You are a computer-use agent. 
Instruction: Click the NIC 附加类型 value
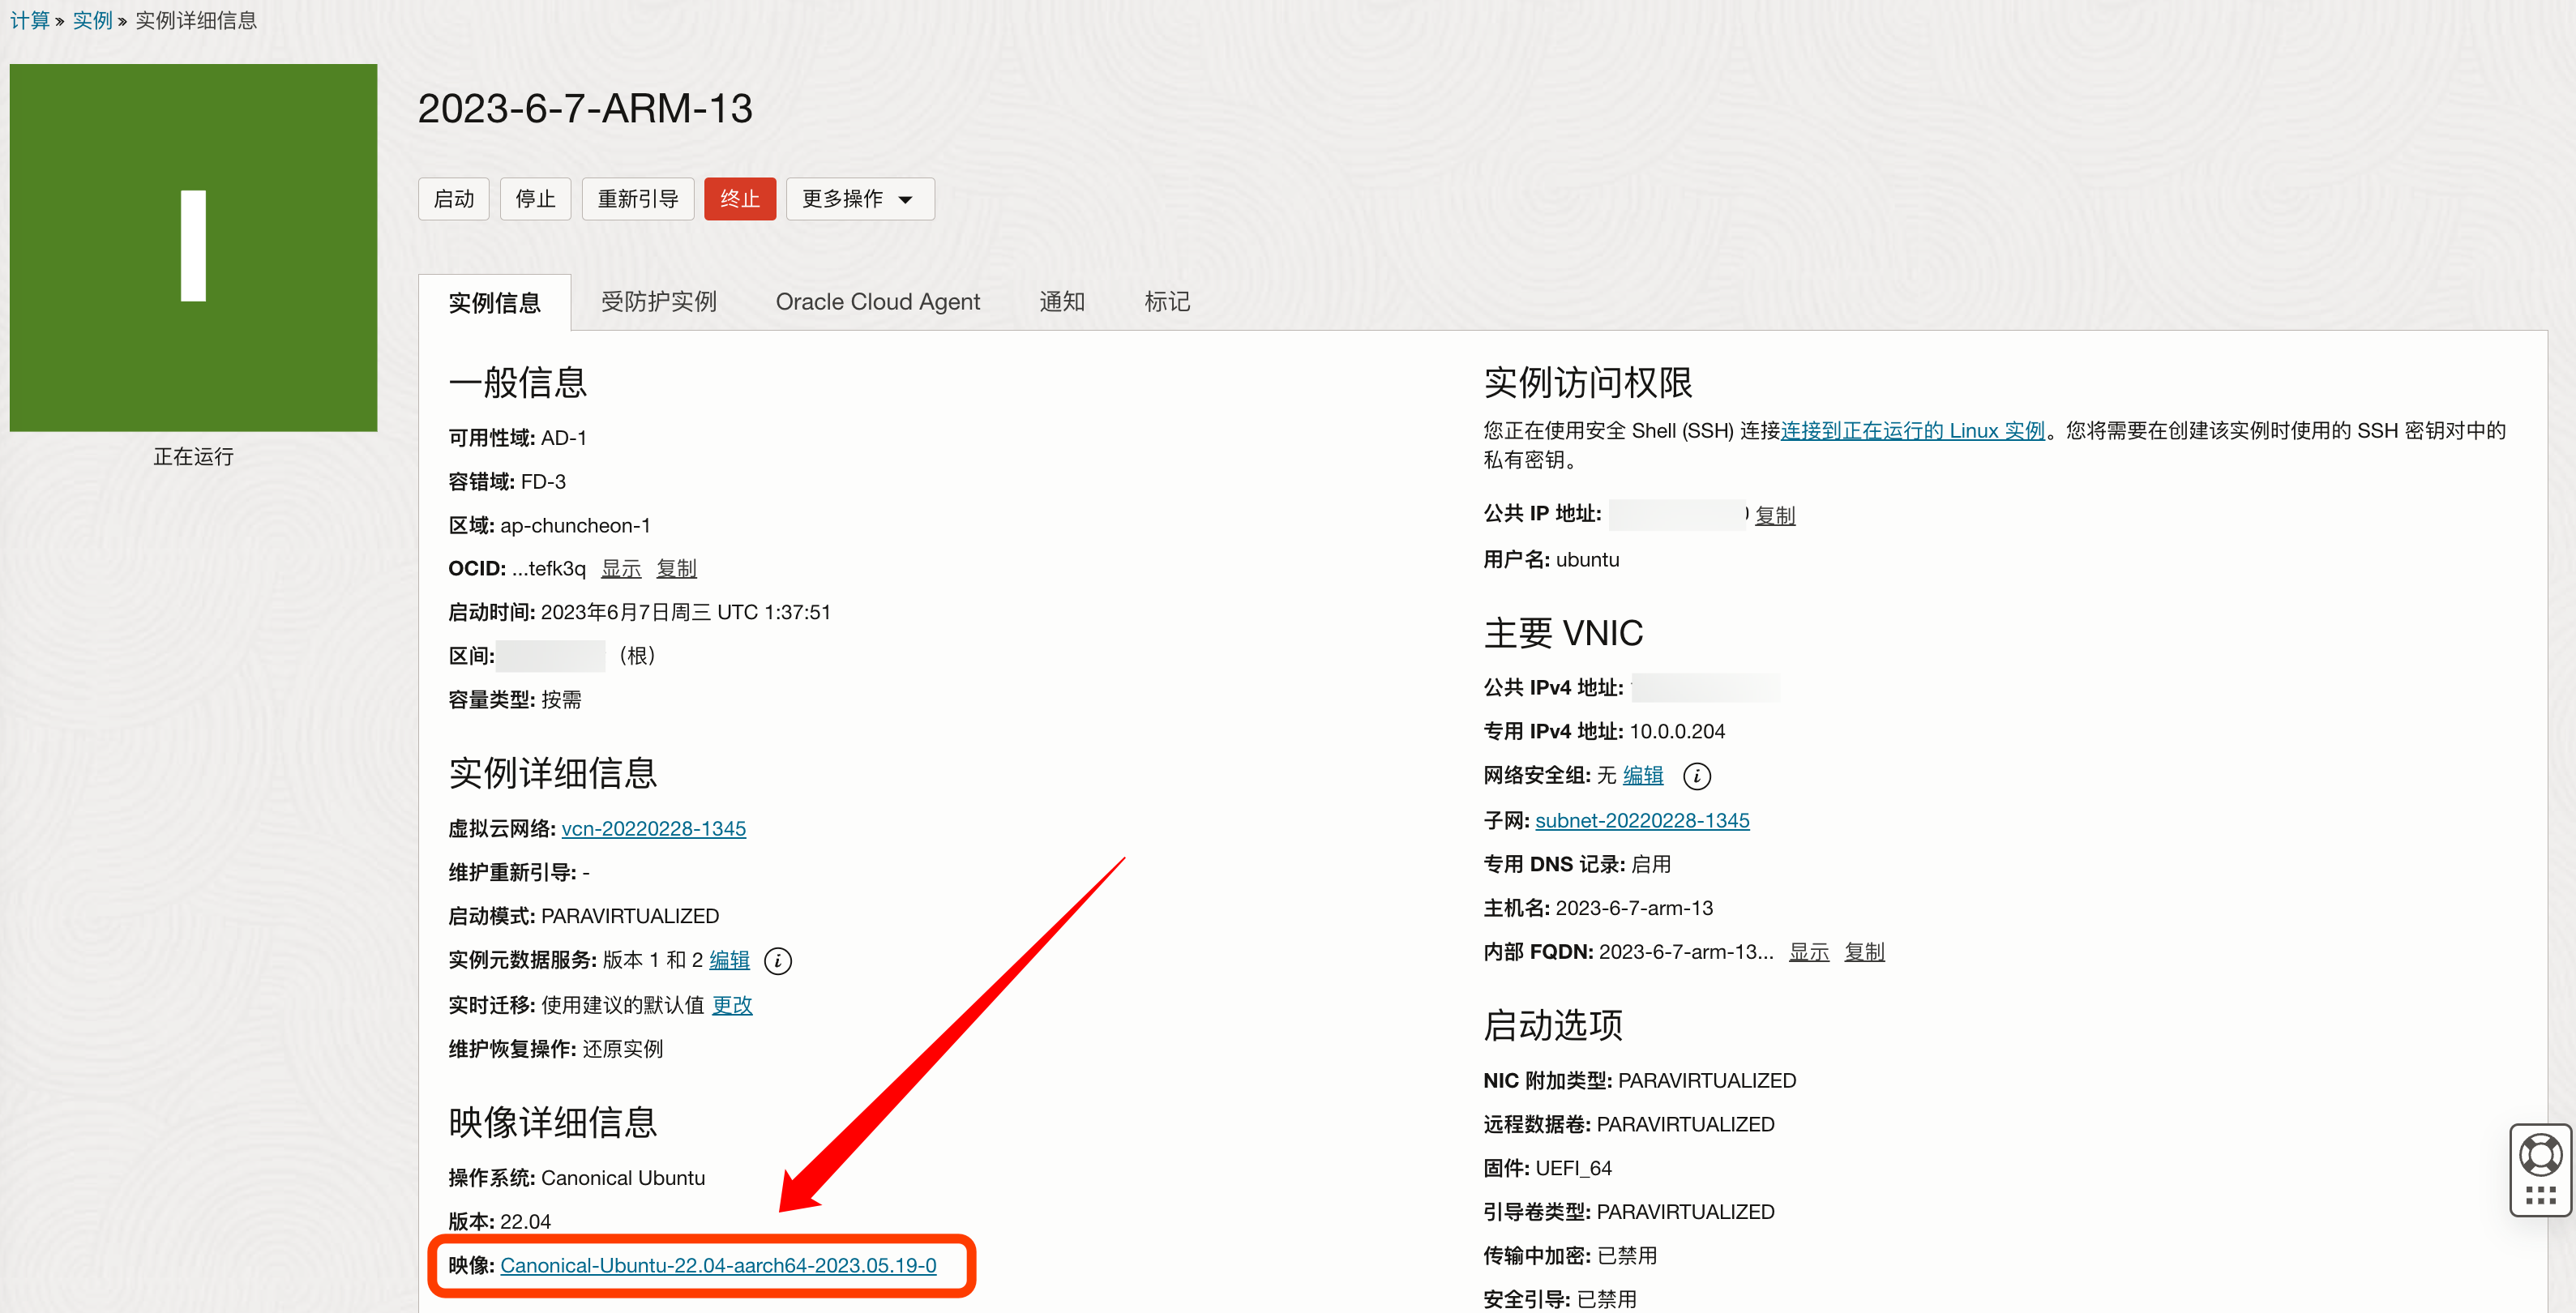1707,1081
